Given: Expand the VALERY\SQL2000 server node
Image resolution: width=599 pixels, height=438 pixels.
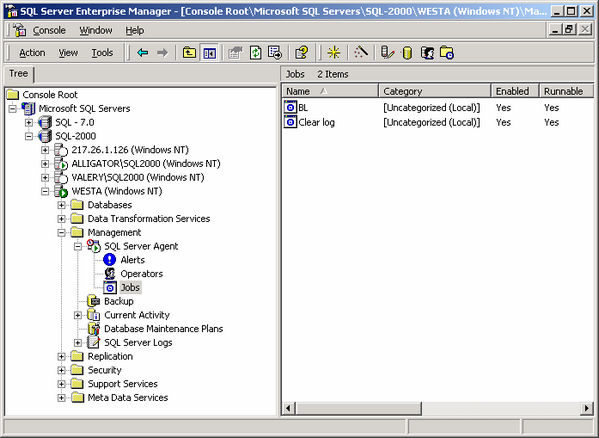Looking at the screenshot, I should [x=45, y=178].
